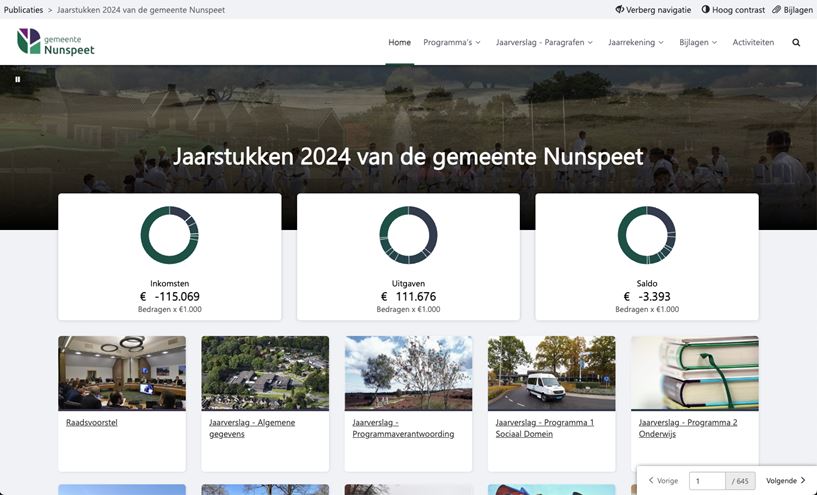This screenshot has height=495, width=817.
Task: Enable Hoog contrast mode
Action: tap(733, 10)
